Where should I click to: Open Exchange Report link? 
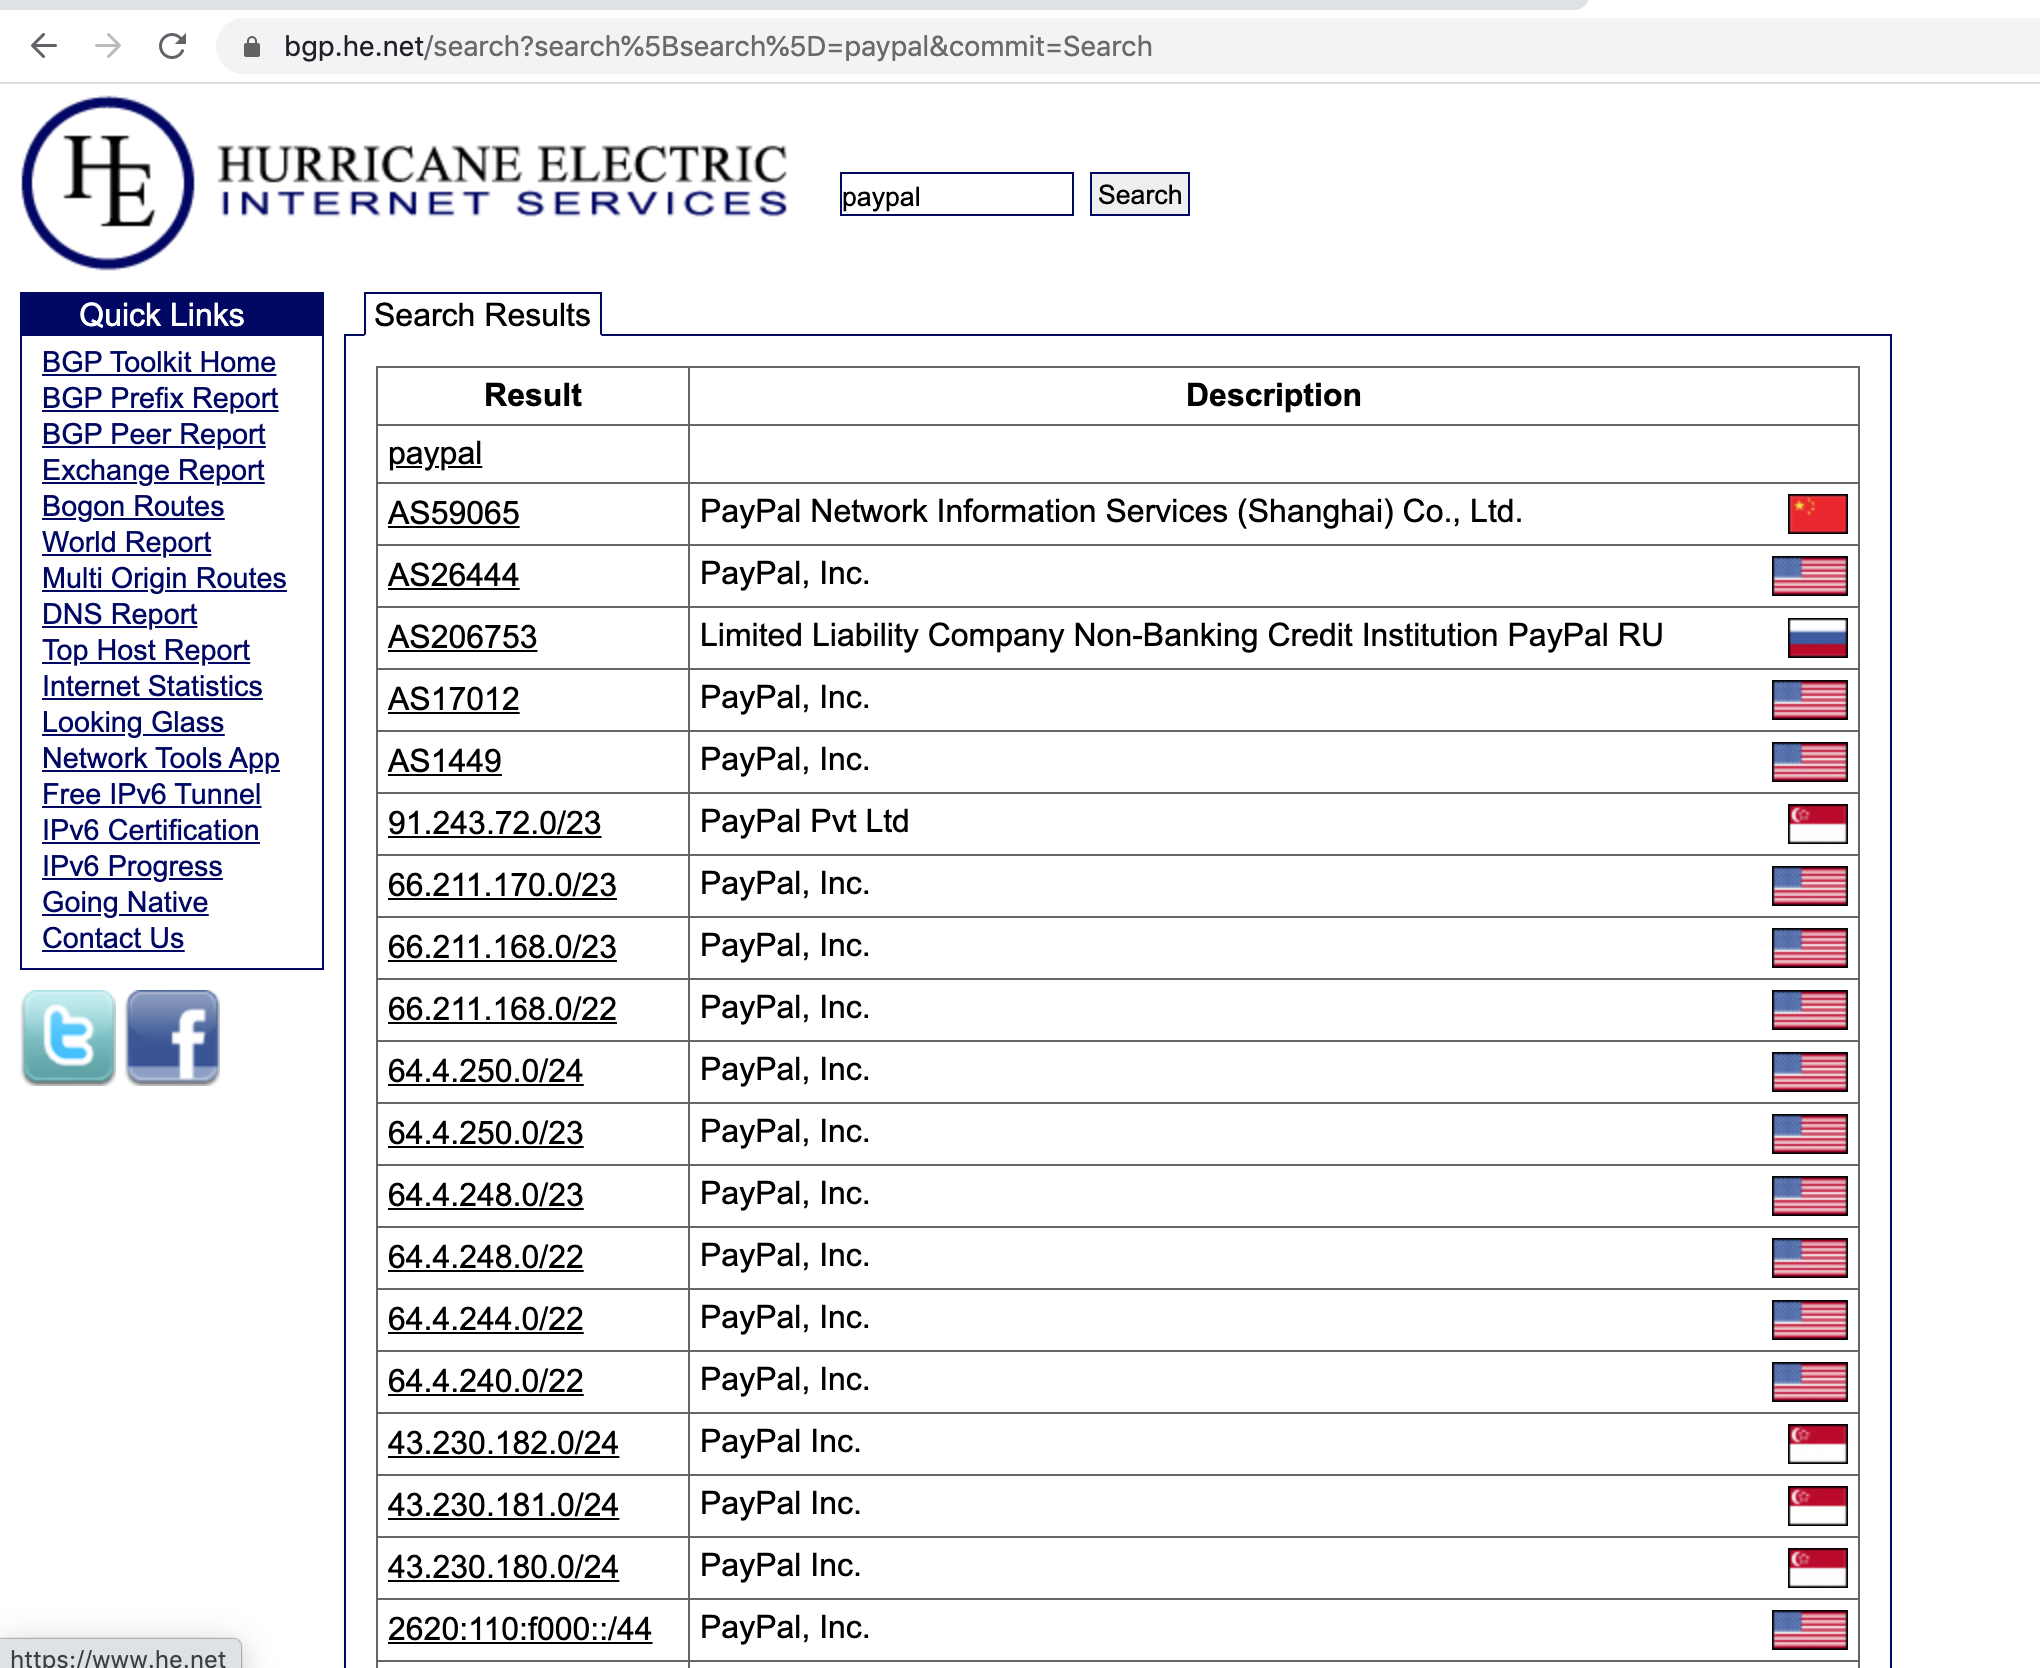153,470
